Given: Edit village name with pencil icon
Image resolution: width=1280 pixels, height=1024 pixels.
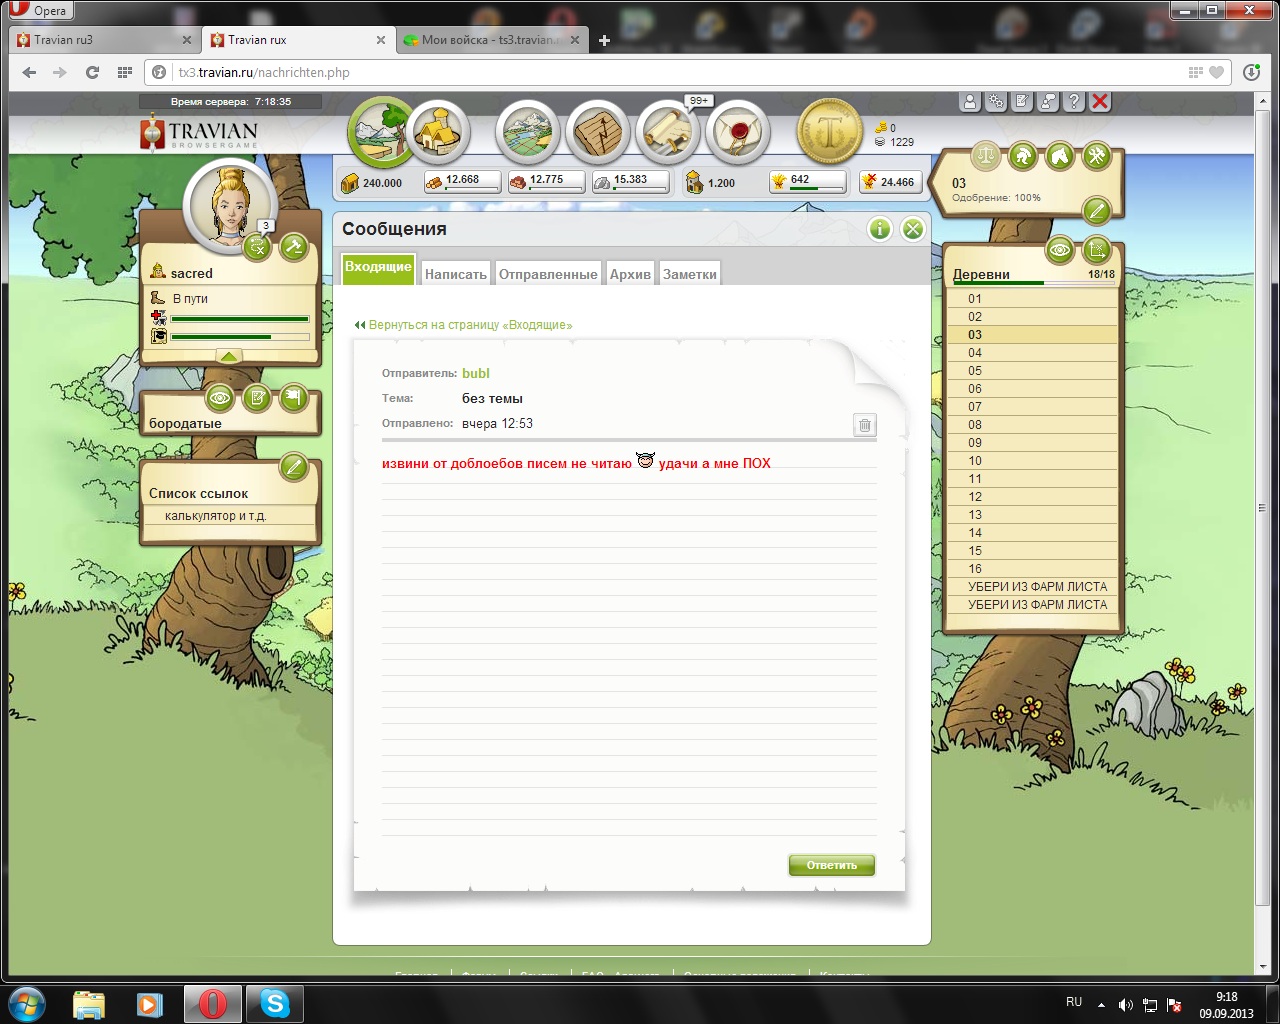Looking at the screenshot, I should pos(1097,210).
